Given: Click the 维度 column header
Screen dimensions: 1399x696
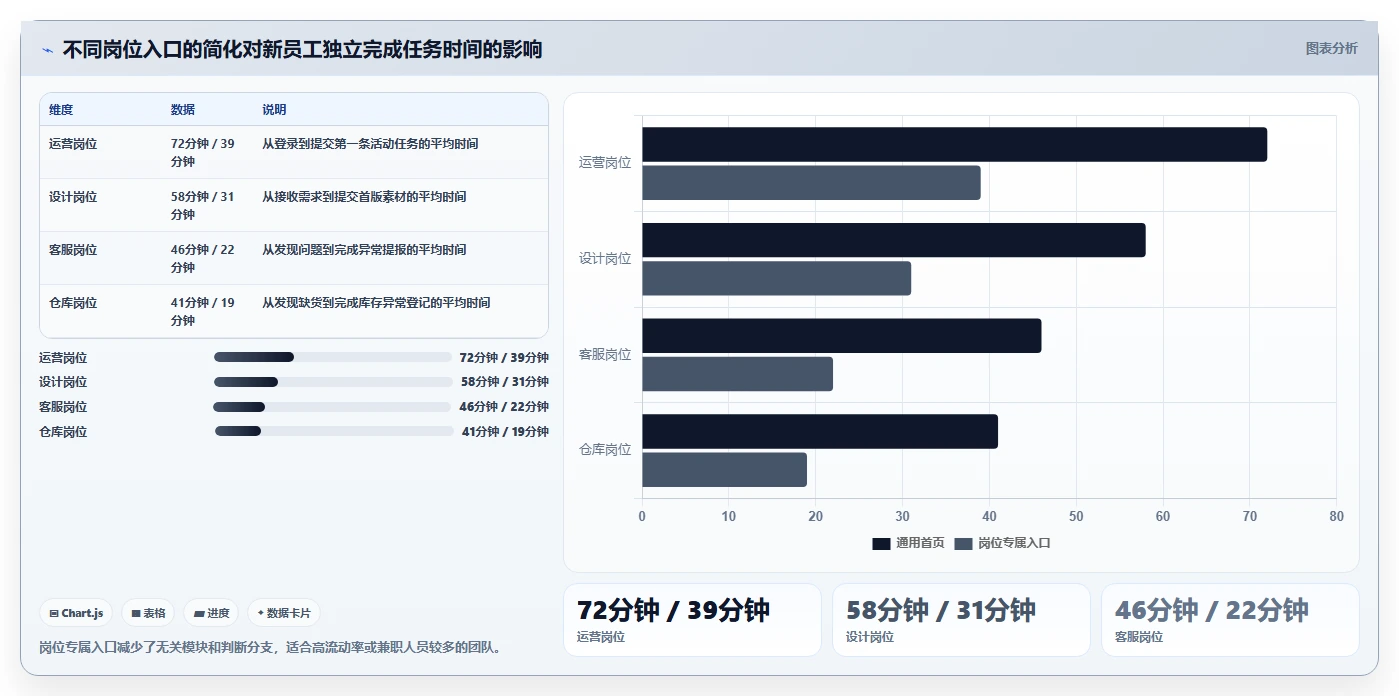Looking at the screenshot, I should pyautogui.click(x=61, y=109).
